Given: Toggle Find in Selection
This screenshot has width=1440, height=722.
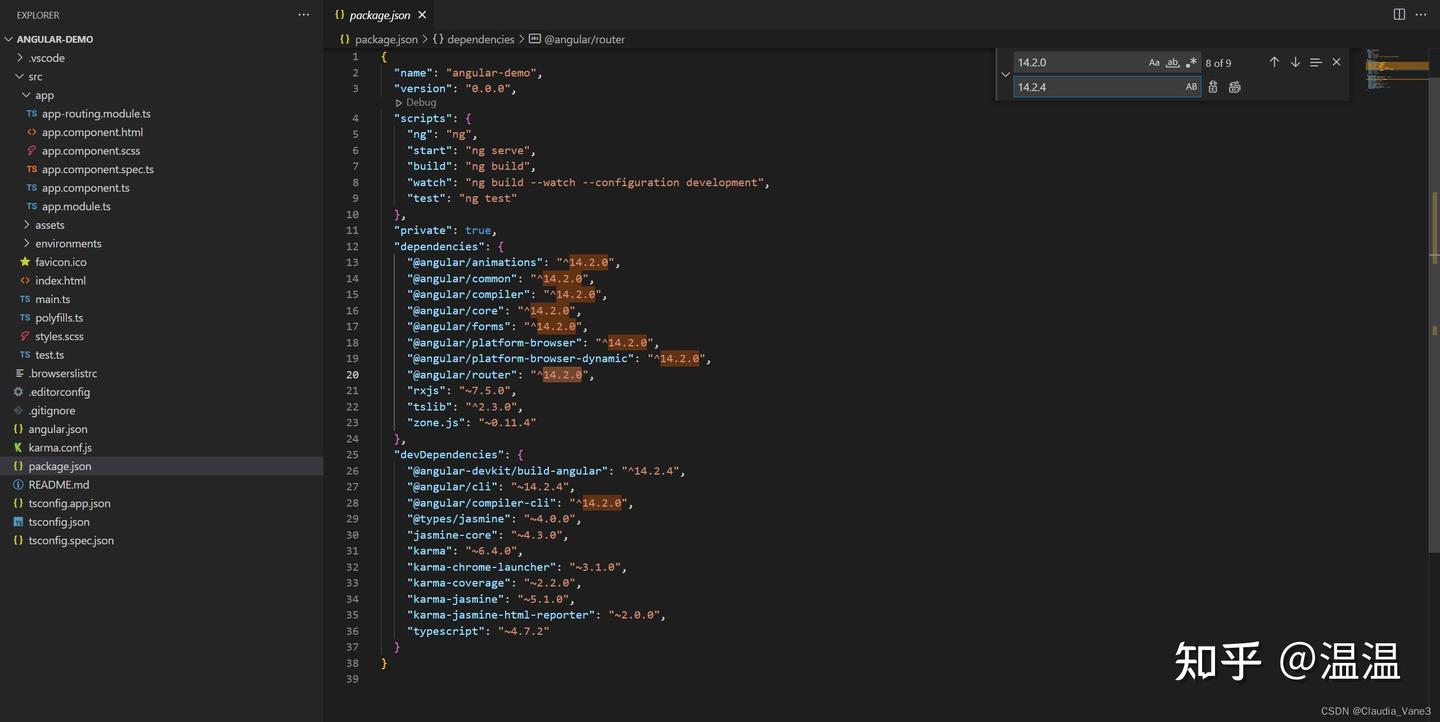Looking at the screenshot, I should point(1316,62).
